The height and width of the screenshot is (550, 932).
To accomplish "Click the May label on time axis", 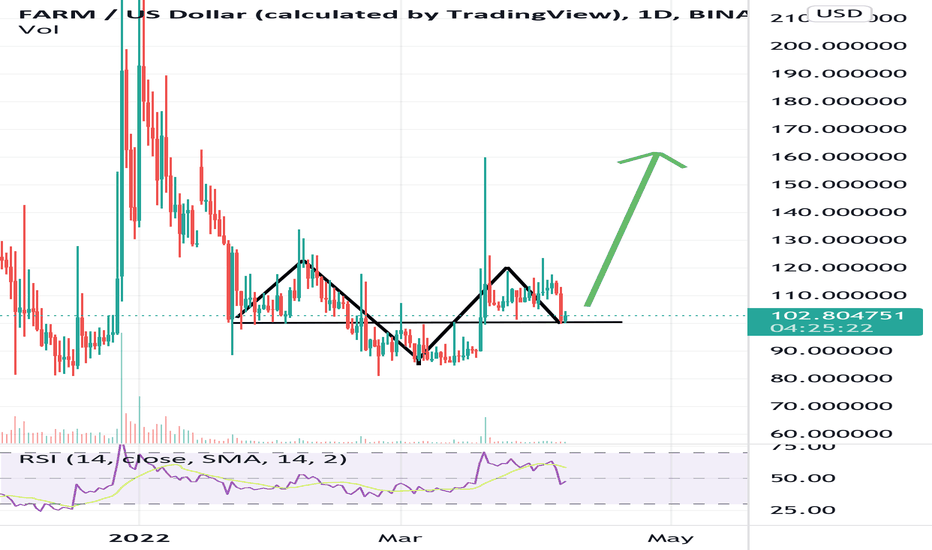I will [670, 538].
